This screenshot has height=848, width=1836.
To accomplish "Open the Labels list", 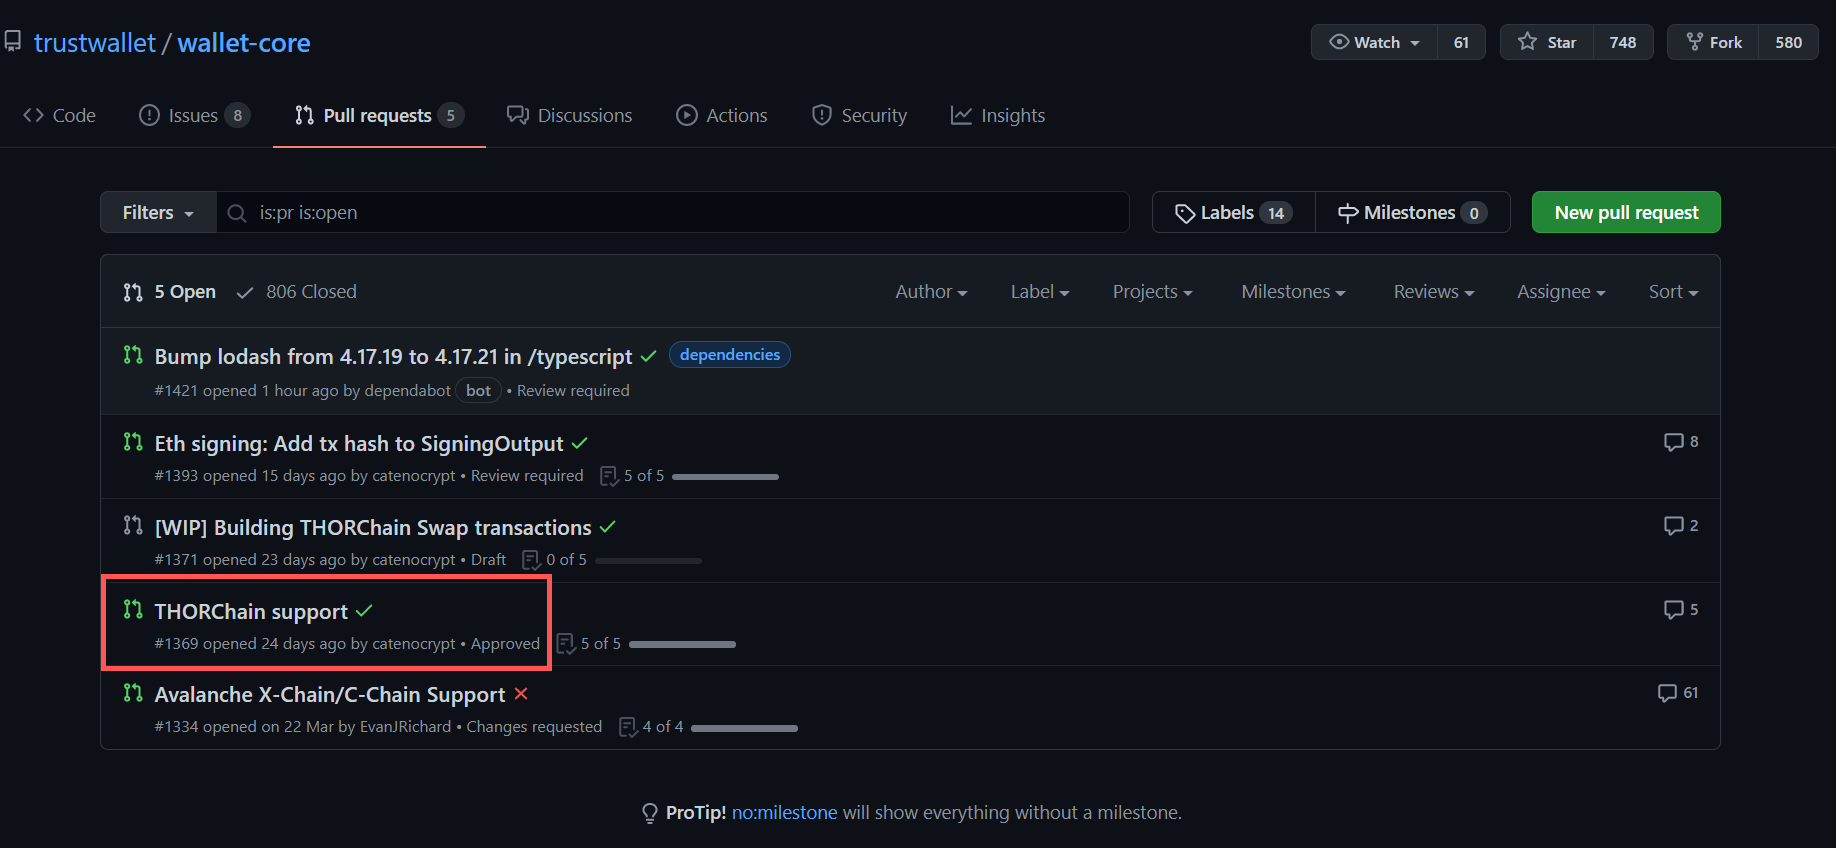I will click(1234, 212).
